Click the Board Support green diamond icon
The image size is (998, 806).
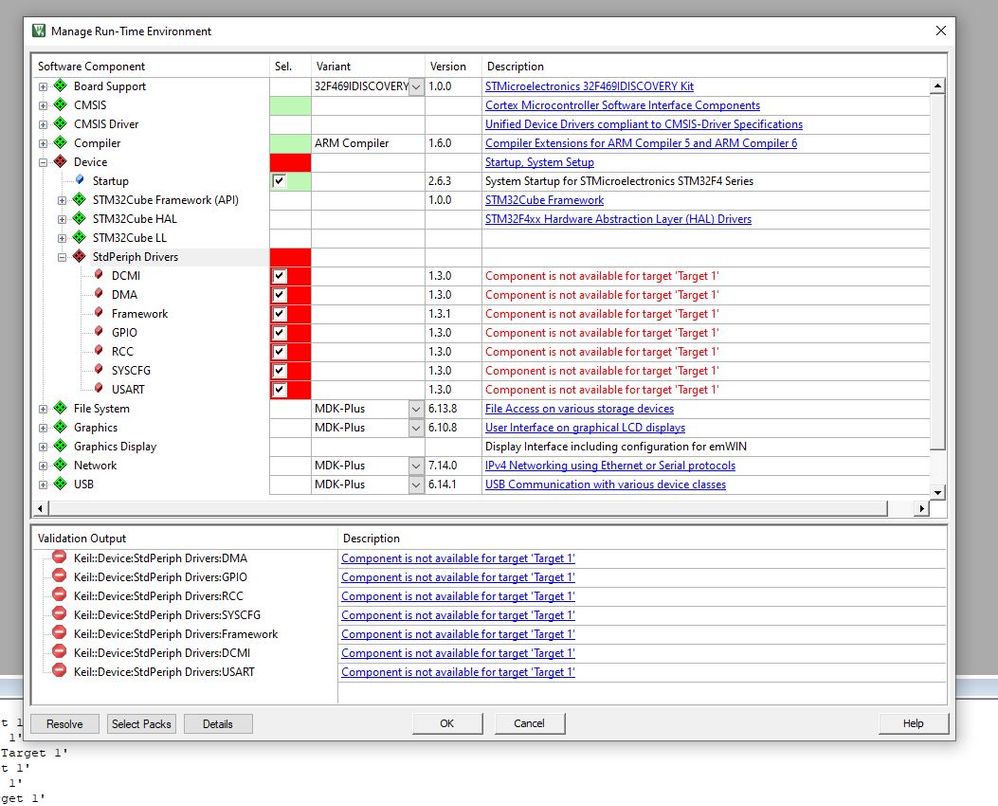[60, 85]
